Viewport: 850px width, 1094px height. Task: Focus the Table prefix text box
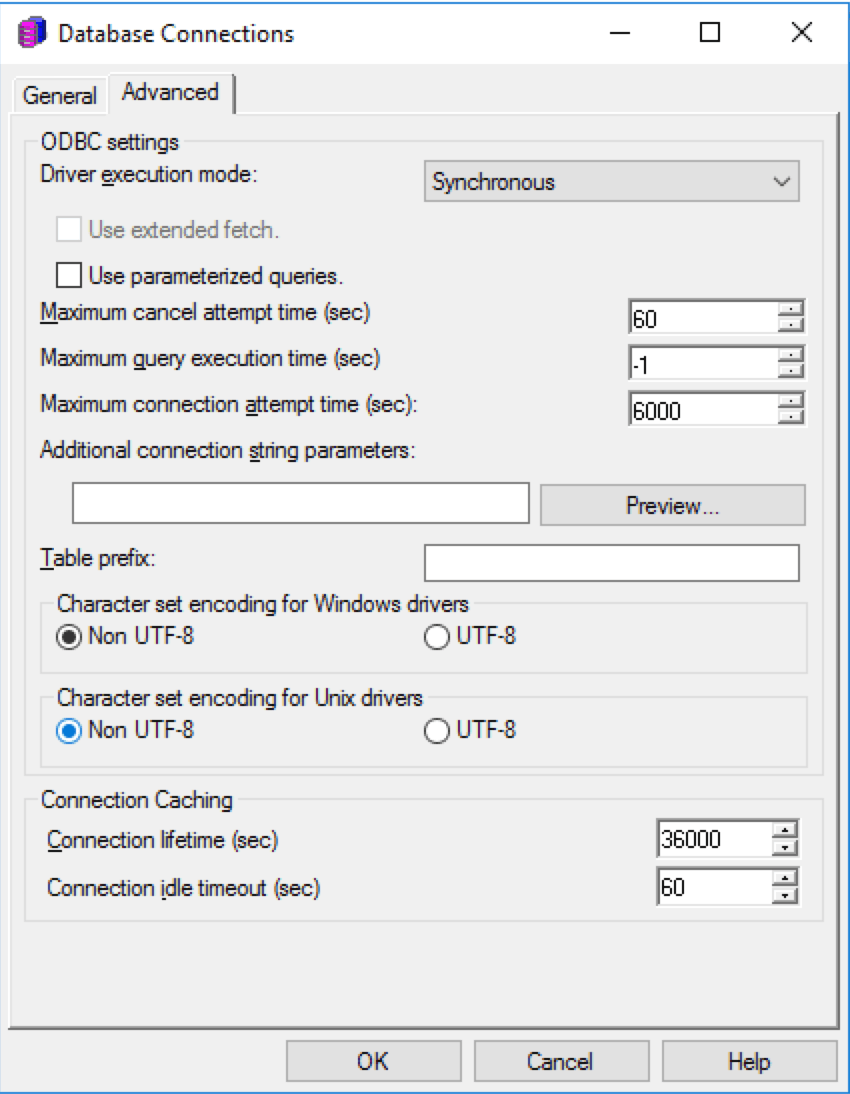[611, 563]
